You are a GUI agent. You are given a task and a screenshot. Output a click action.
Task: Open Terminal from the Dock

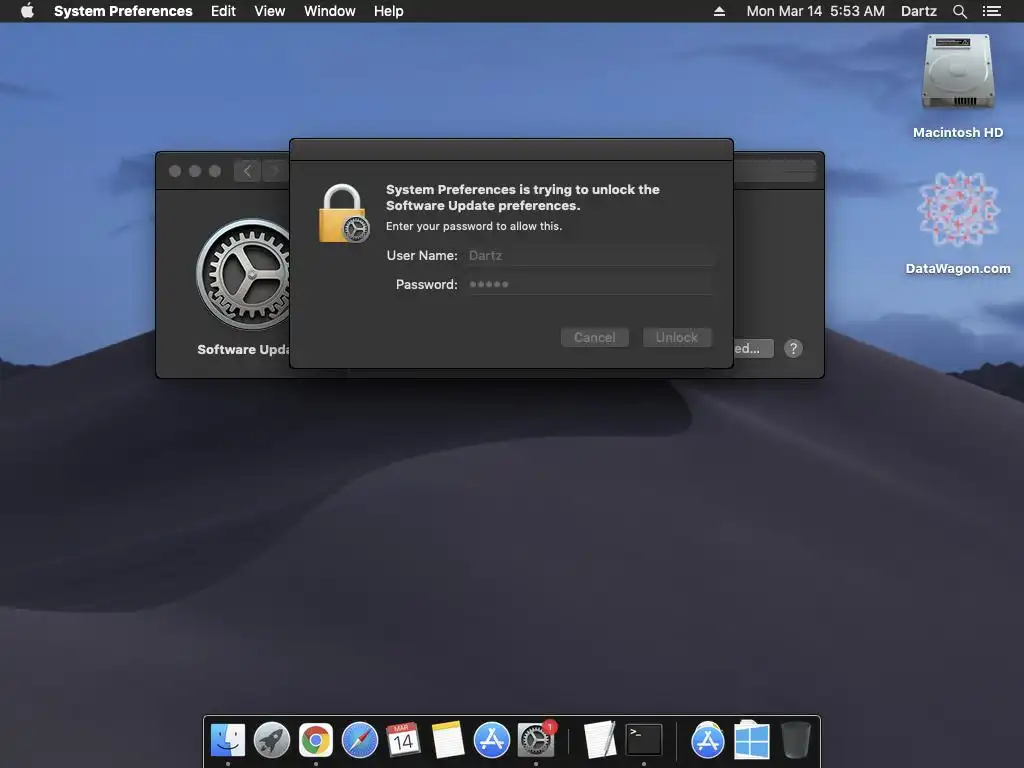coord(644,740)
